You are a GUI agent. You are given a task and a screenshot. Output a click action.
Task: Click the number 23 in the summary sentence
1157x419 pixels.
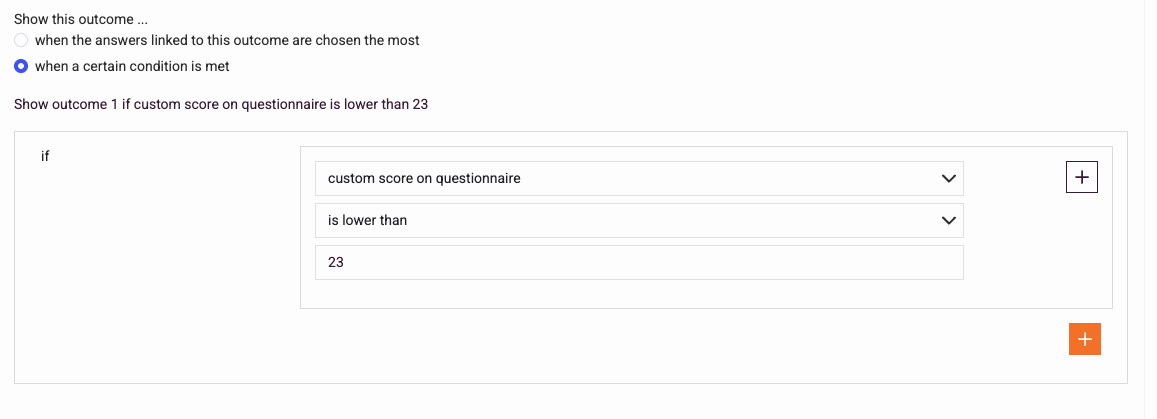click(421, 105)
